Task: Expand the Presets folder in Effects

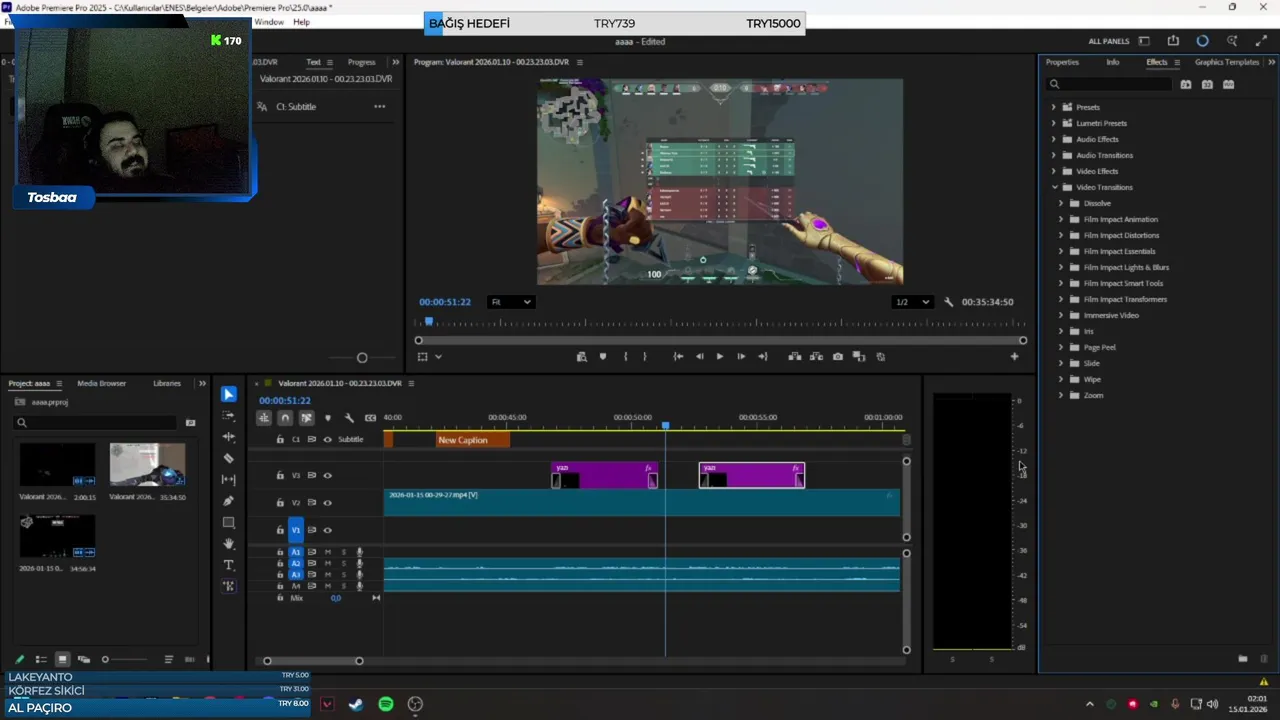Action: pyautogui.click(x=1053, y=107)
